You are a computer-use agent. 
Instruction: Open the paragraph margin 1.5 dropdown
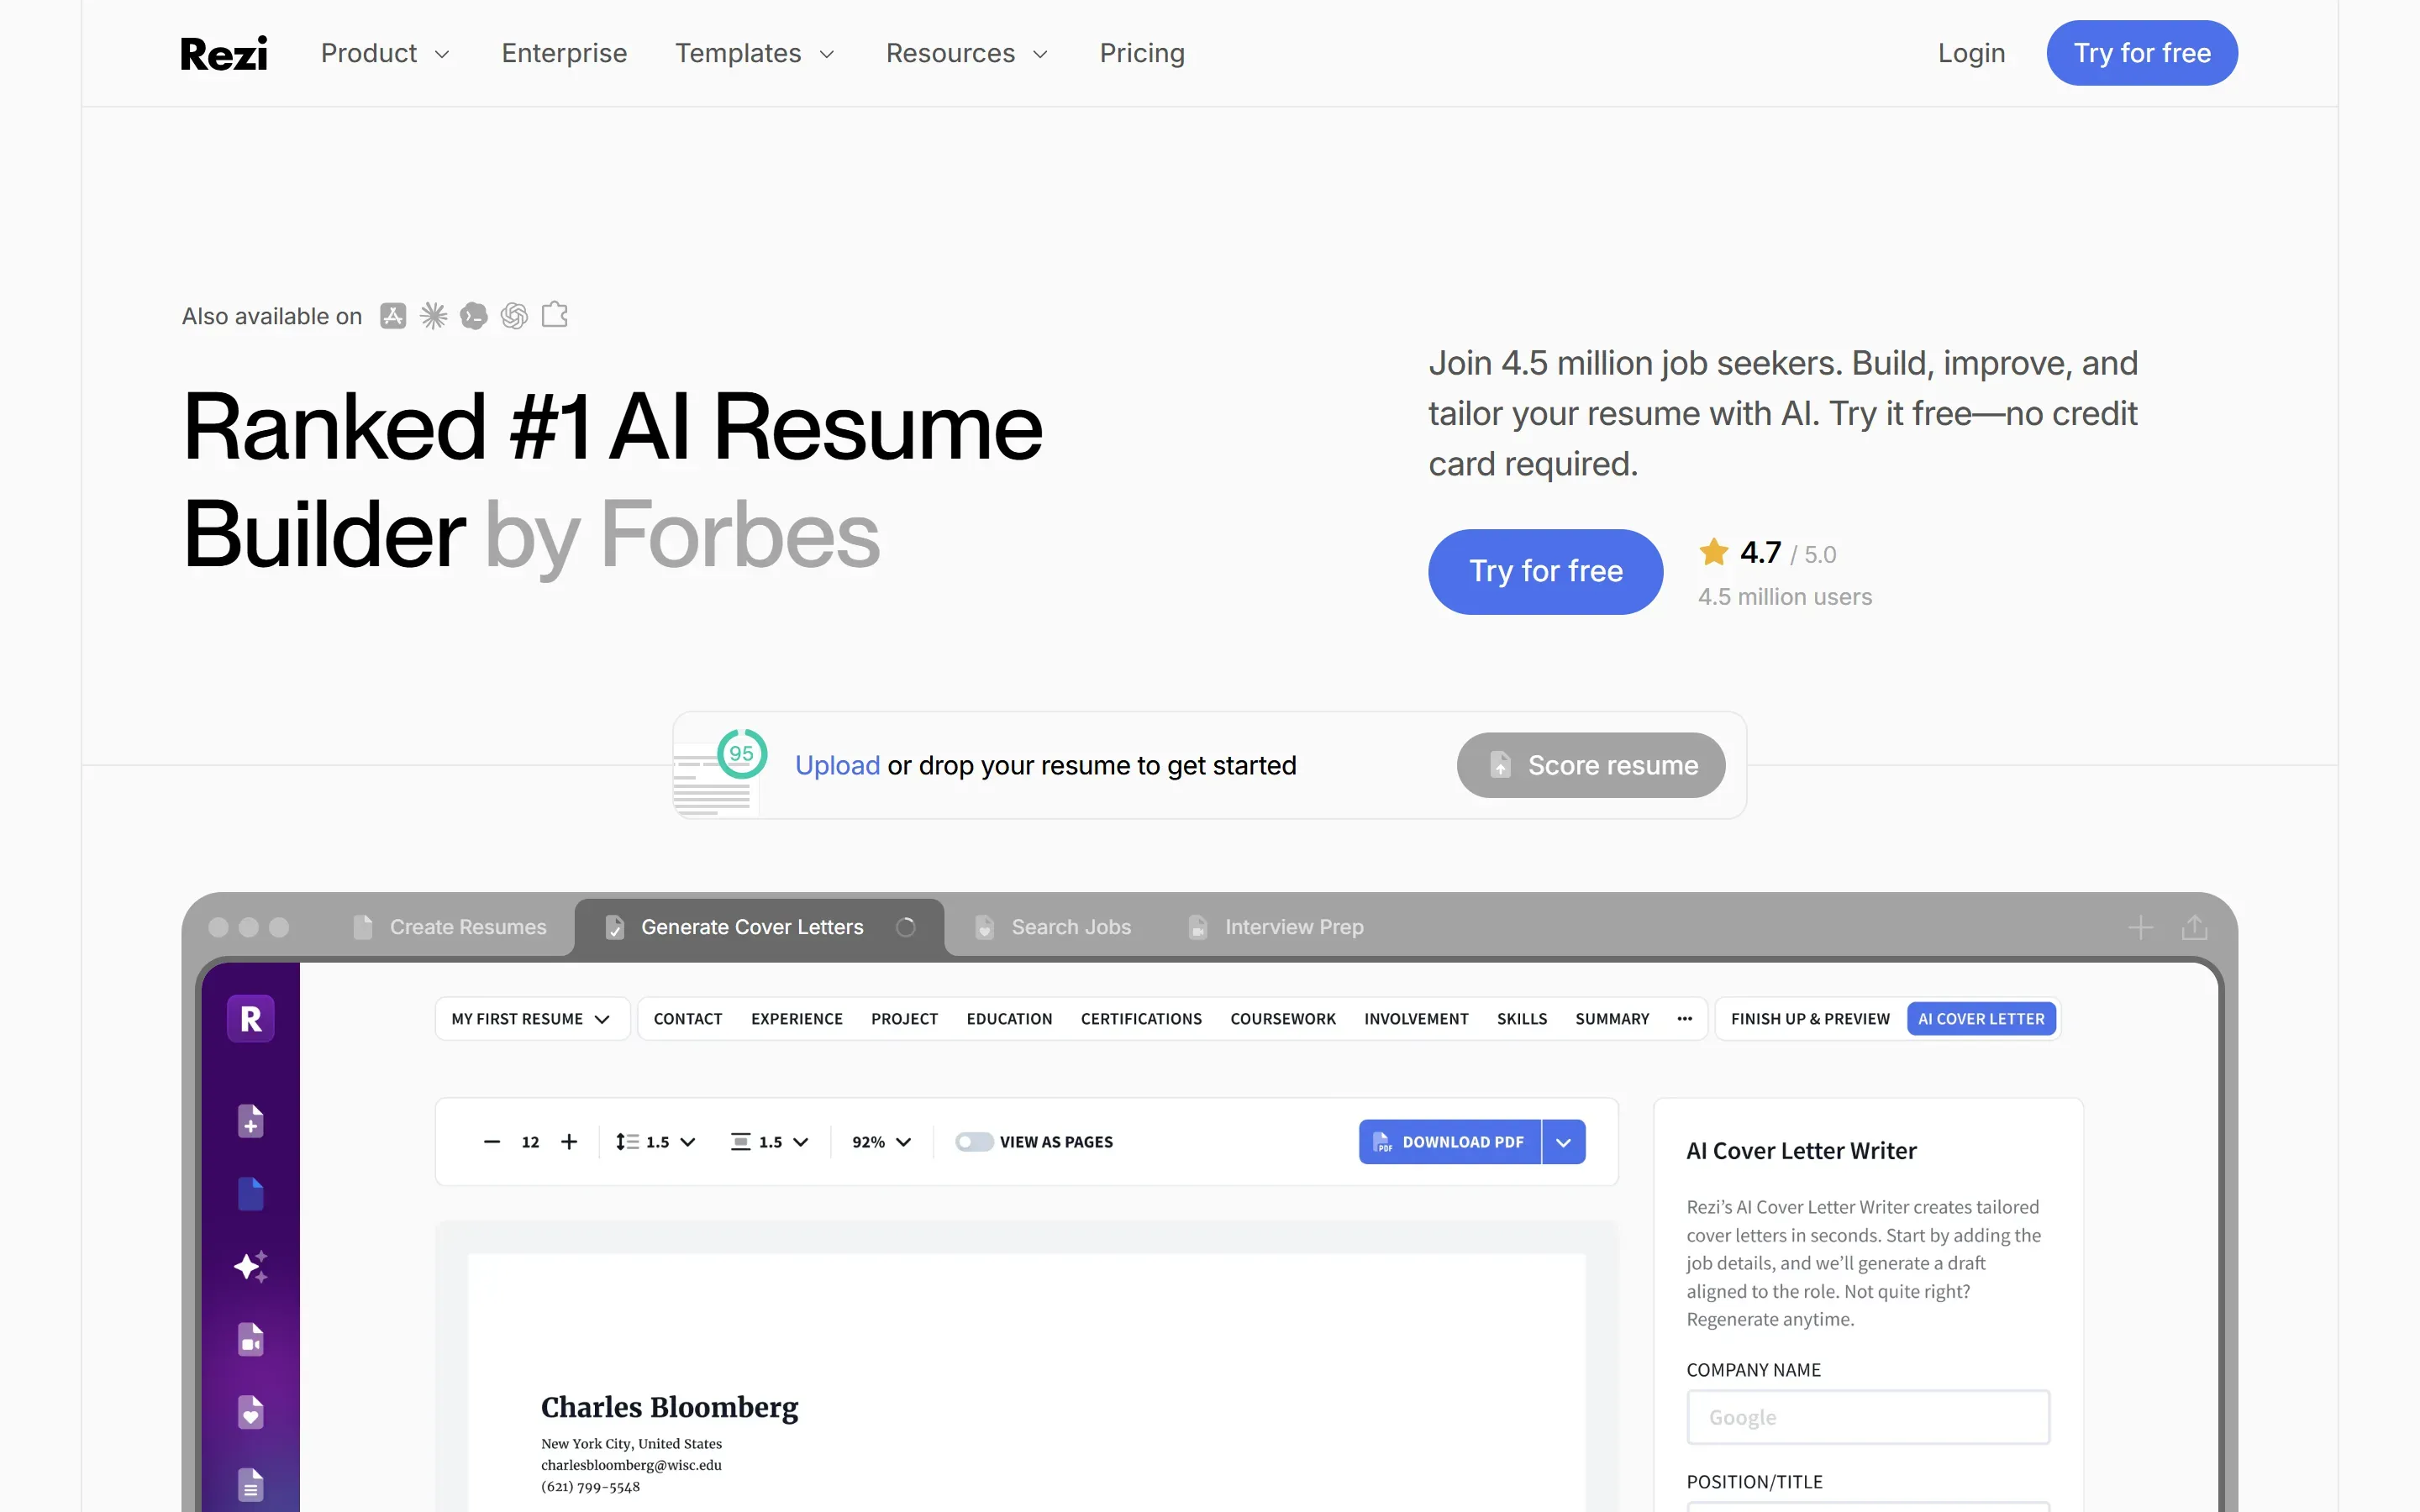769,1142
